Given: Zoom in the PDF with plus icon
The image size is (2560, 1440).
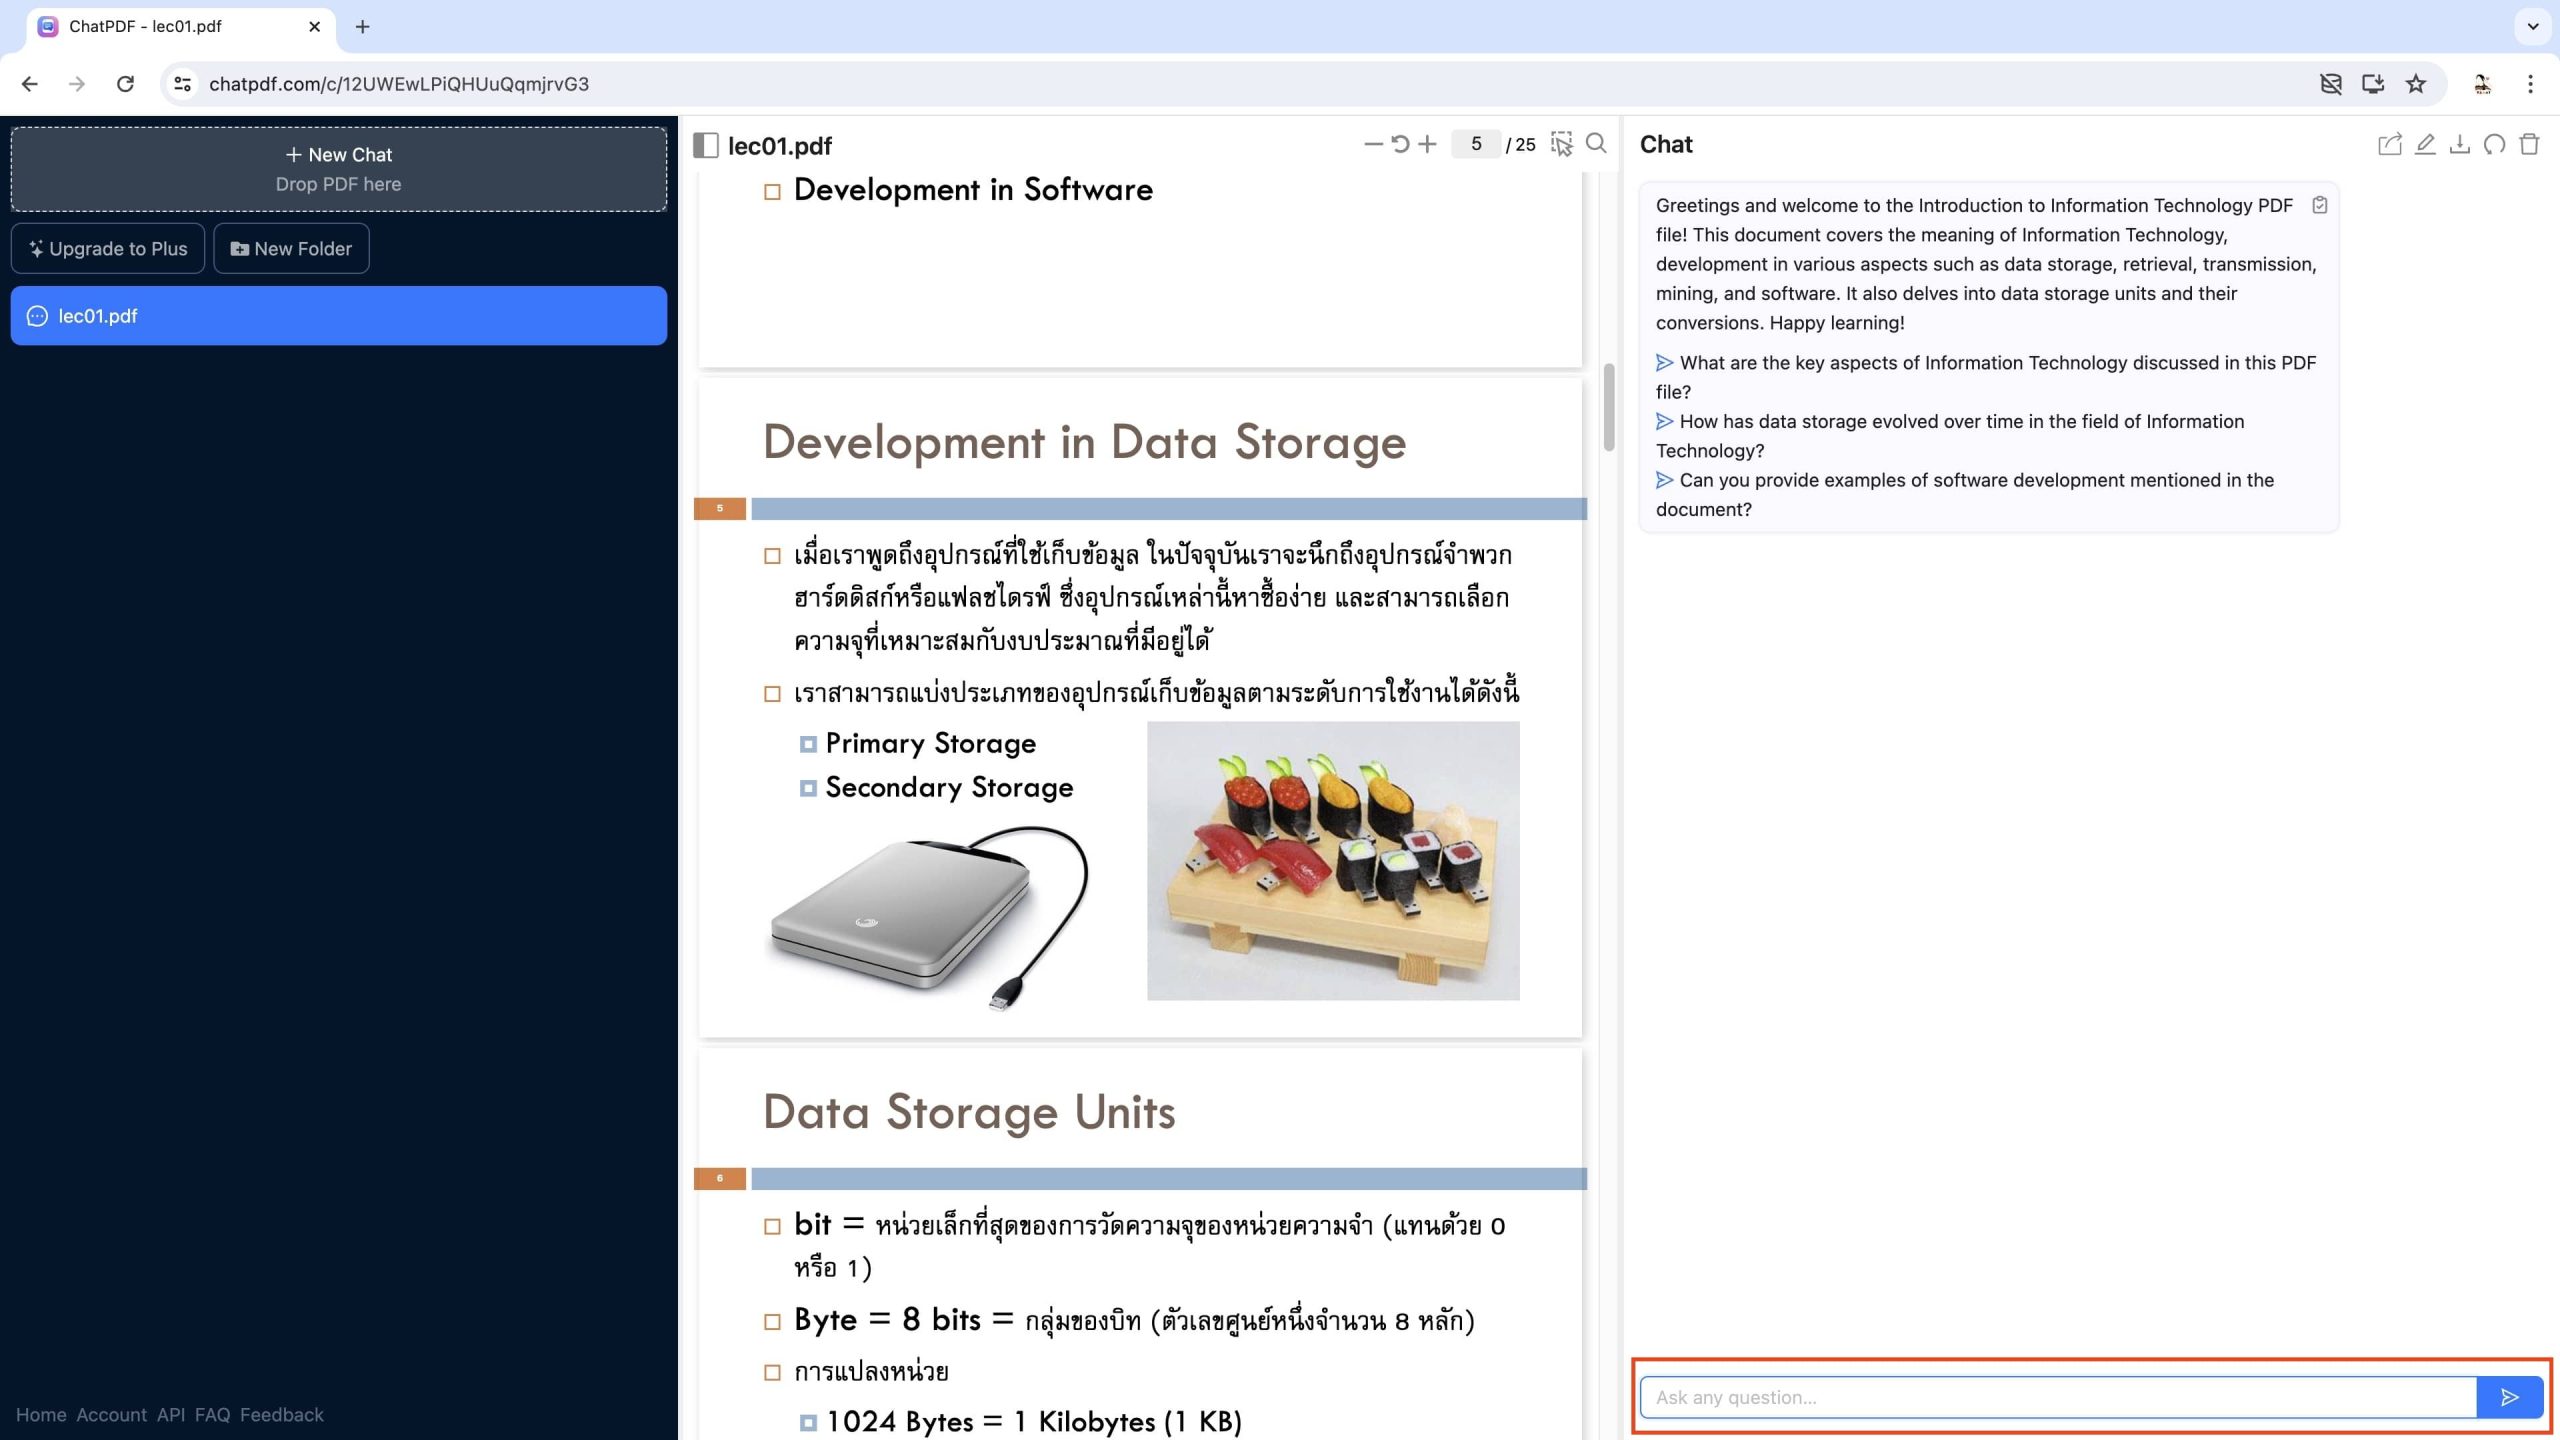Looking at the screenshot, I should click(x=1428, y=144).
